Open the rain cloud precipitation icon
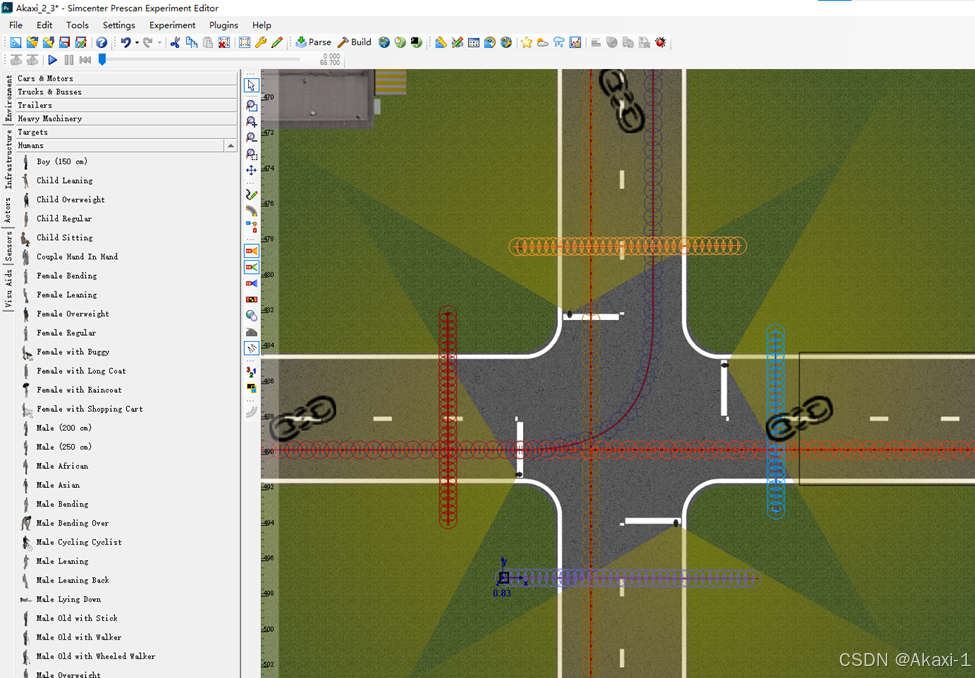975x678 pixels. click(559, 42)
